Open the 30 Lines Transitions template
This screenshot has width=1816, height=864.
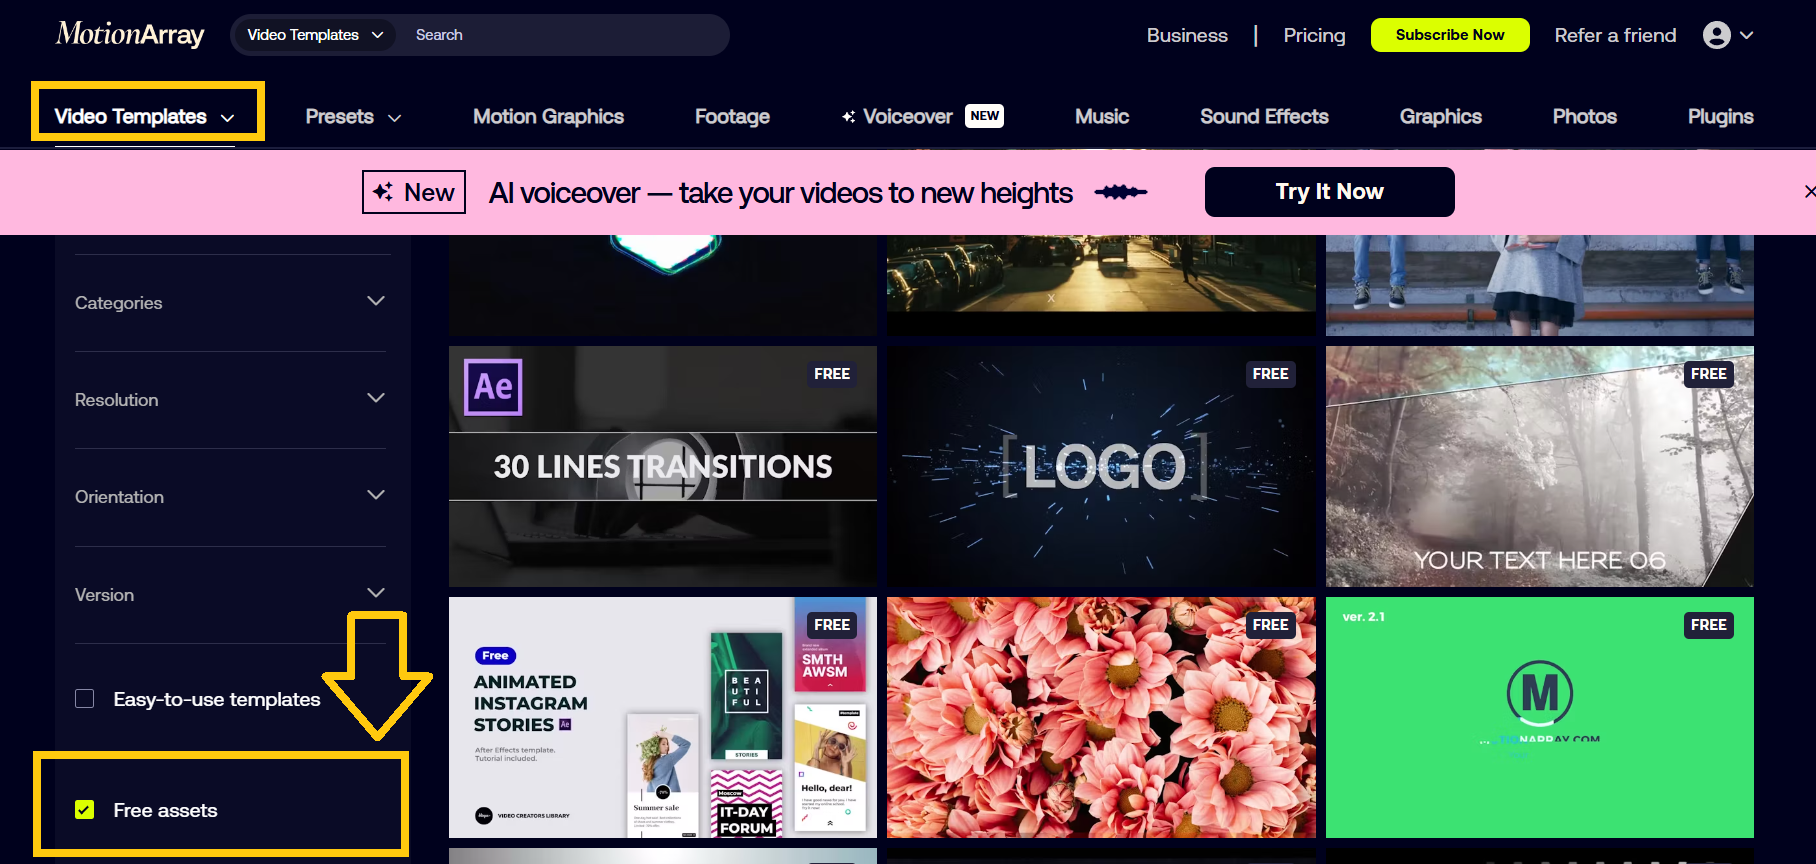coord(662,466)
